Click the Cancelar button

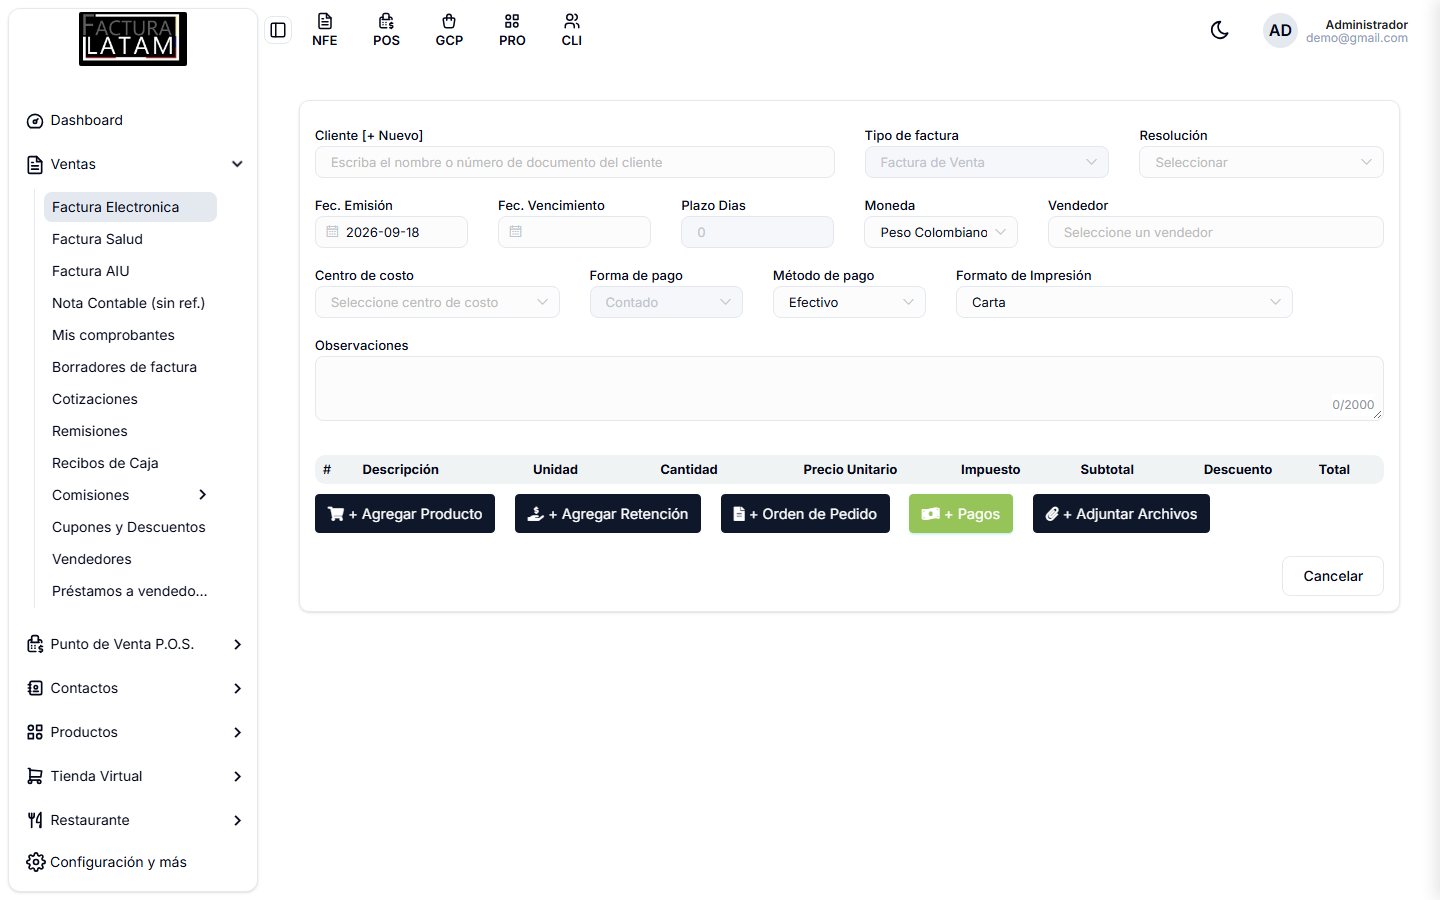tap(1333, 576)
